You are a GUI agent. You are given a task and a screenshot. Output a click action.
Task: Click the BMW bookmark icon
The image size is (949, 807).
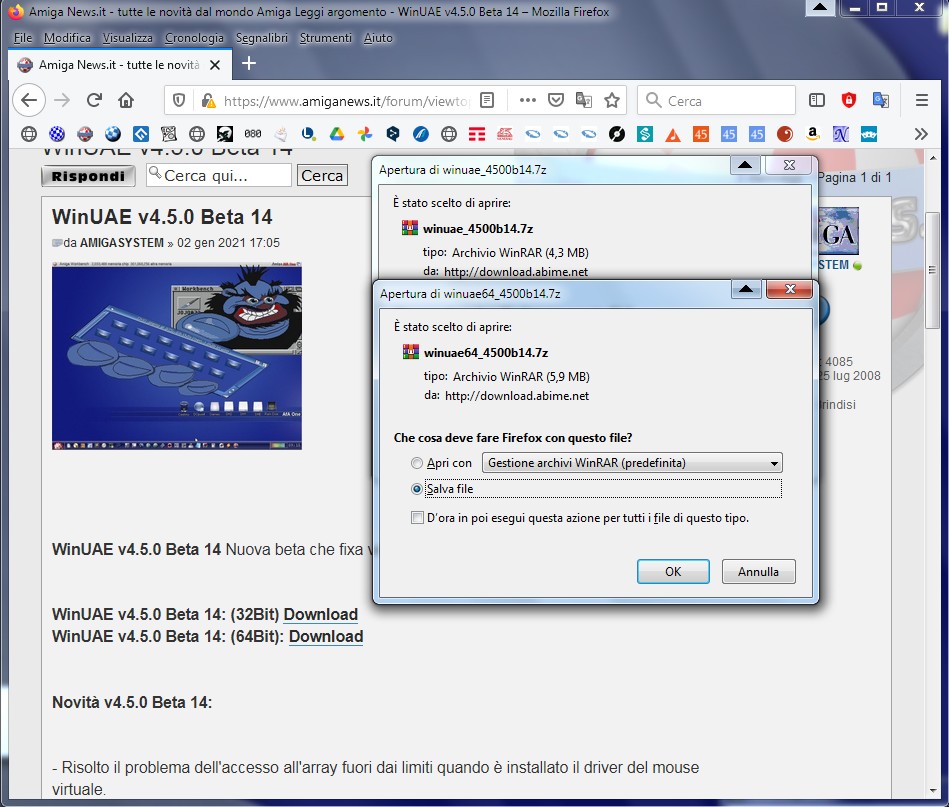[x=113, y=133]
